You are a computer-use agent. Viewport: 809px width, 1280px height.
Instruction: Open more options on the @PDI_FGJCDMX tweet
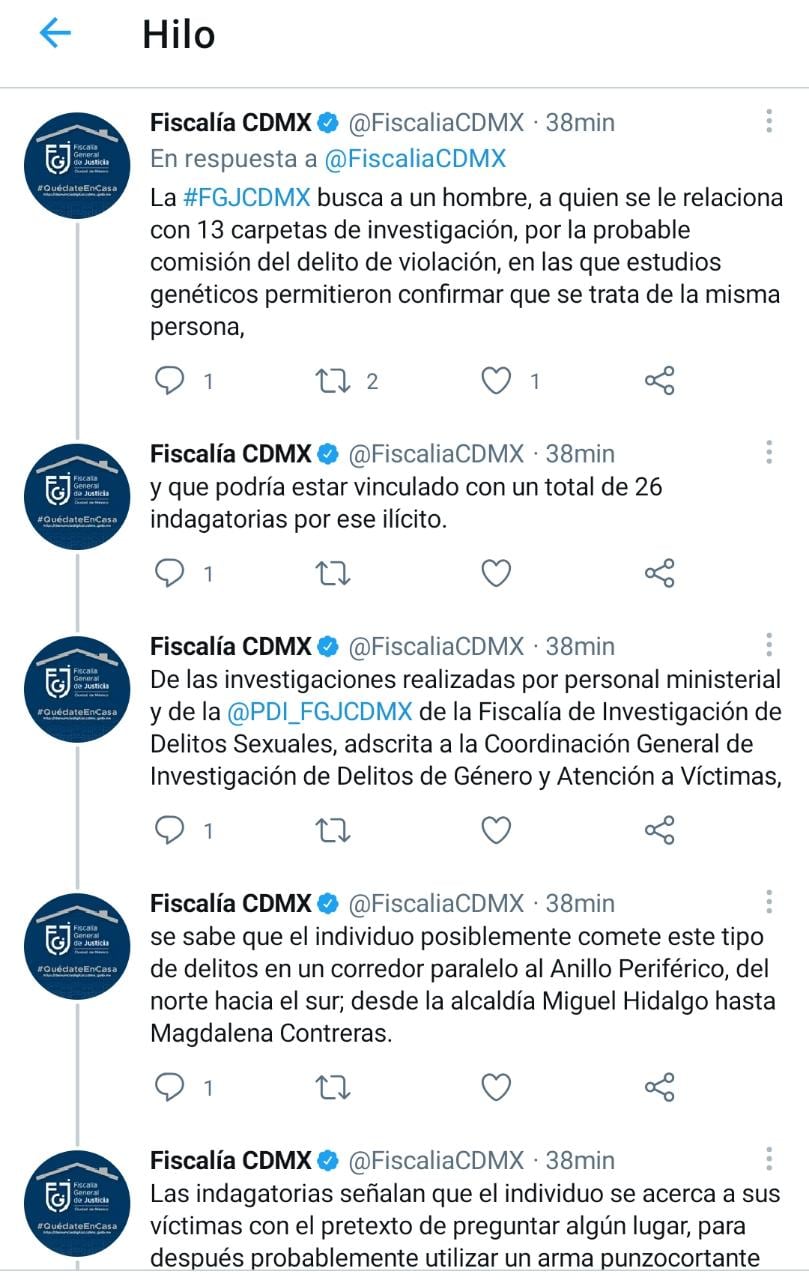pos(768,645)
